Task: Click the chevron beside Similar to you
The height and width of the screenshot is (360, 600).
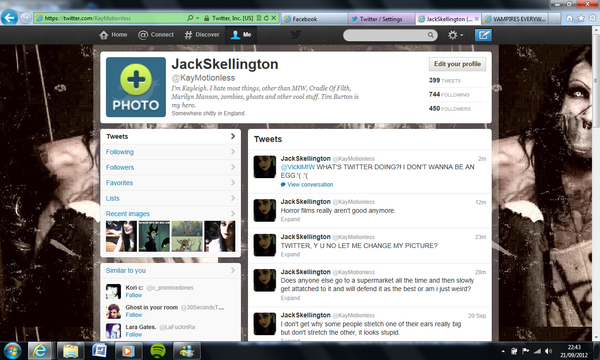Action: tap(233, 270)
